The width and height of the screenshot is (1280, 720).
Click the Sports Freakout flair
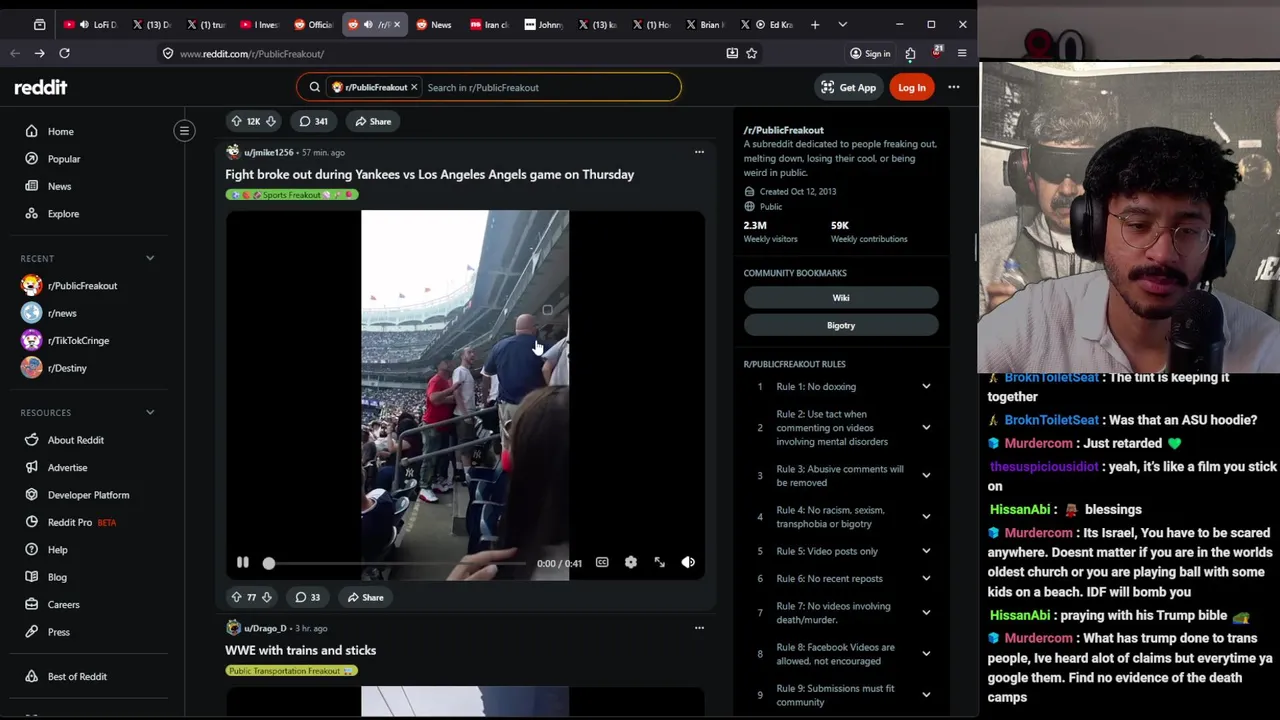tap(291, 195)
